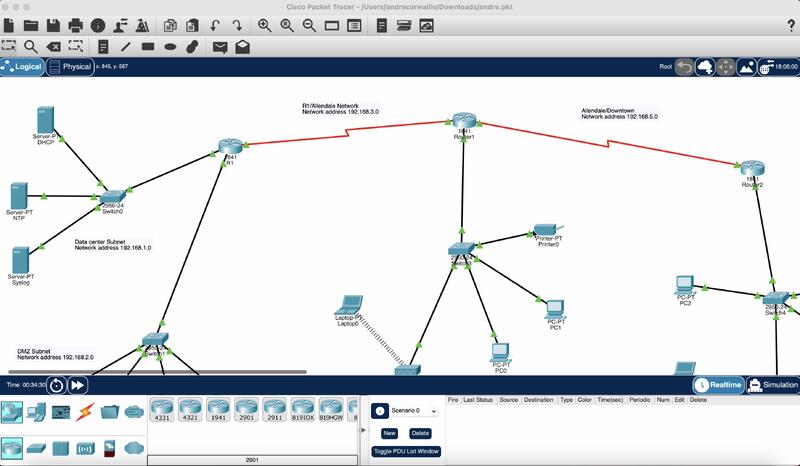Viewport: 800px width, 466px height.
Task: Open the help question mark icon
Action: (x=791, y=26)
